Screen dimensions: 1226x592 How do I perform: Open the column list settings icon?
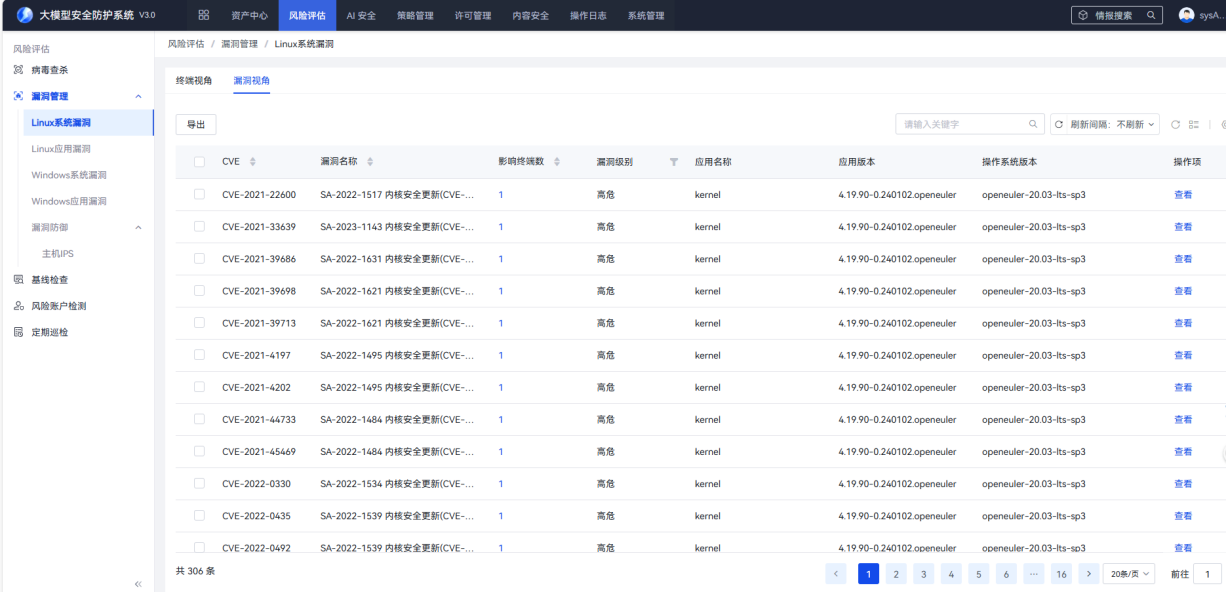pos(1193,125)
